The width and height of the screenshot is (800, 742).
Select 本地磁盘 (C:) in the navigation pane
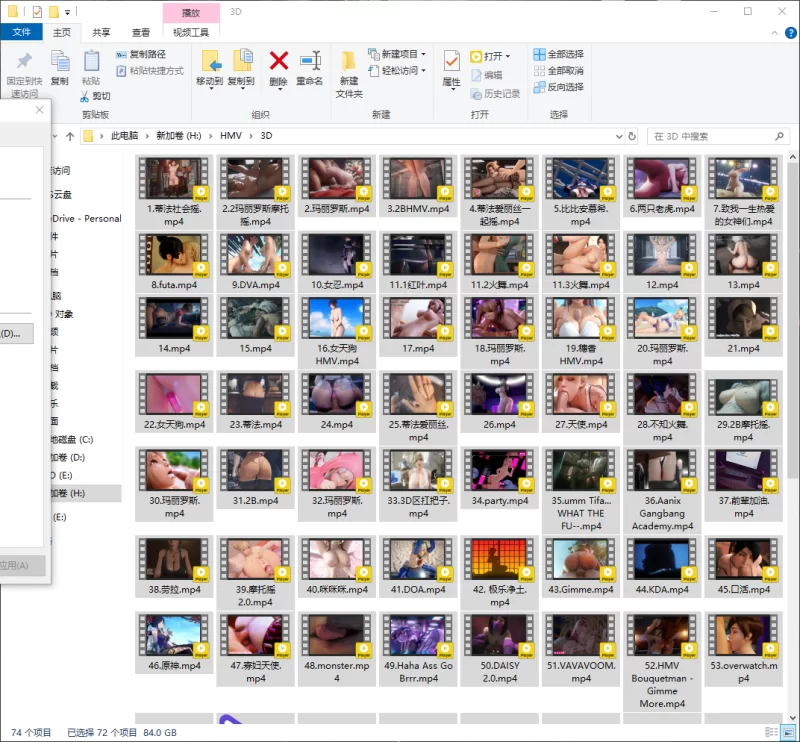click(x=72, y=439)
